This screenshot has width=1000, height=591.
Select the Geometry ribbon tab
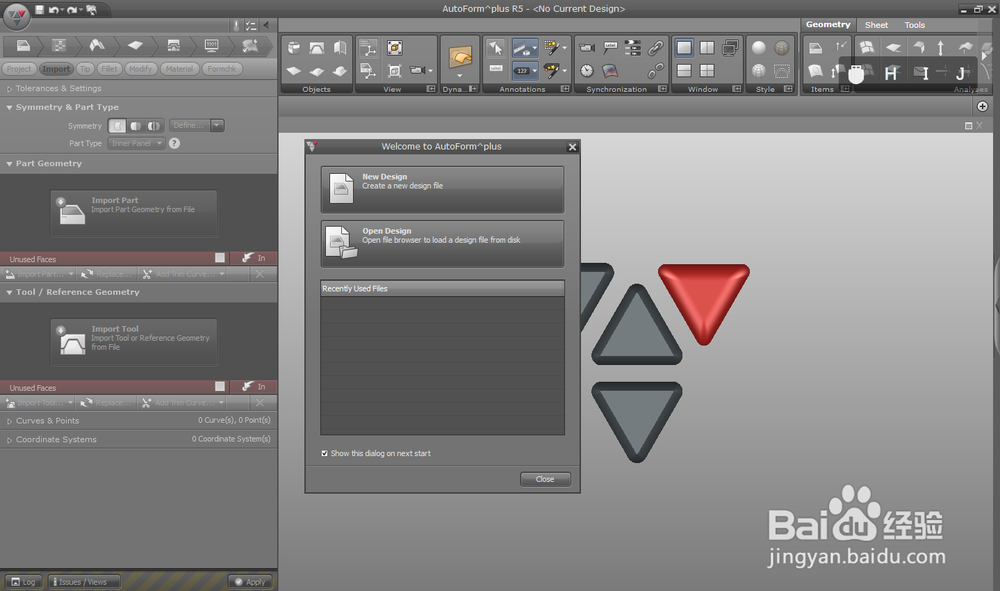tap(828, 24)
